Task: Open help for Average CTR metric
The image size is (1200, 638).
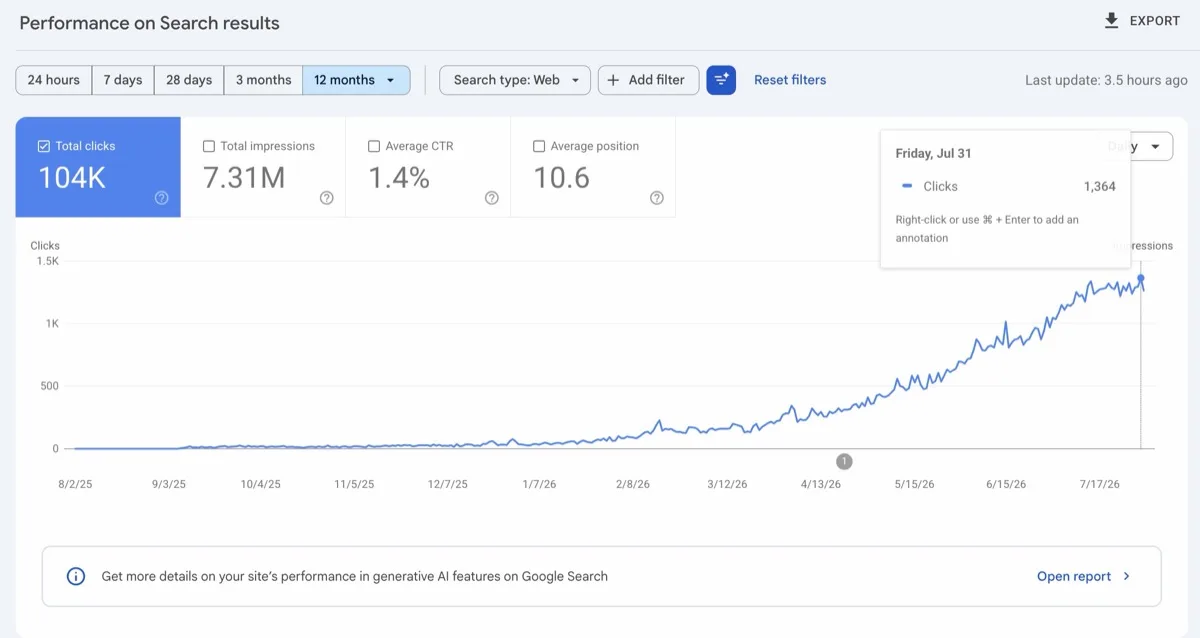Action: (492, 198)
